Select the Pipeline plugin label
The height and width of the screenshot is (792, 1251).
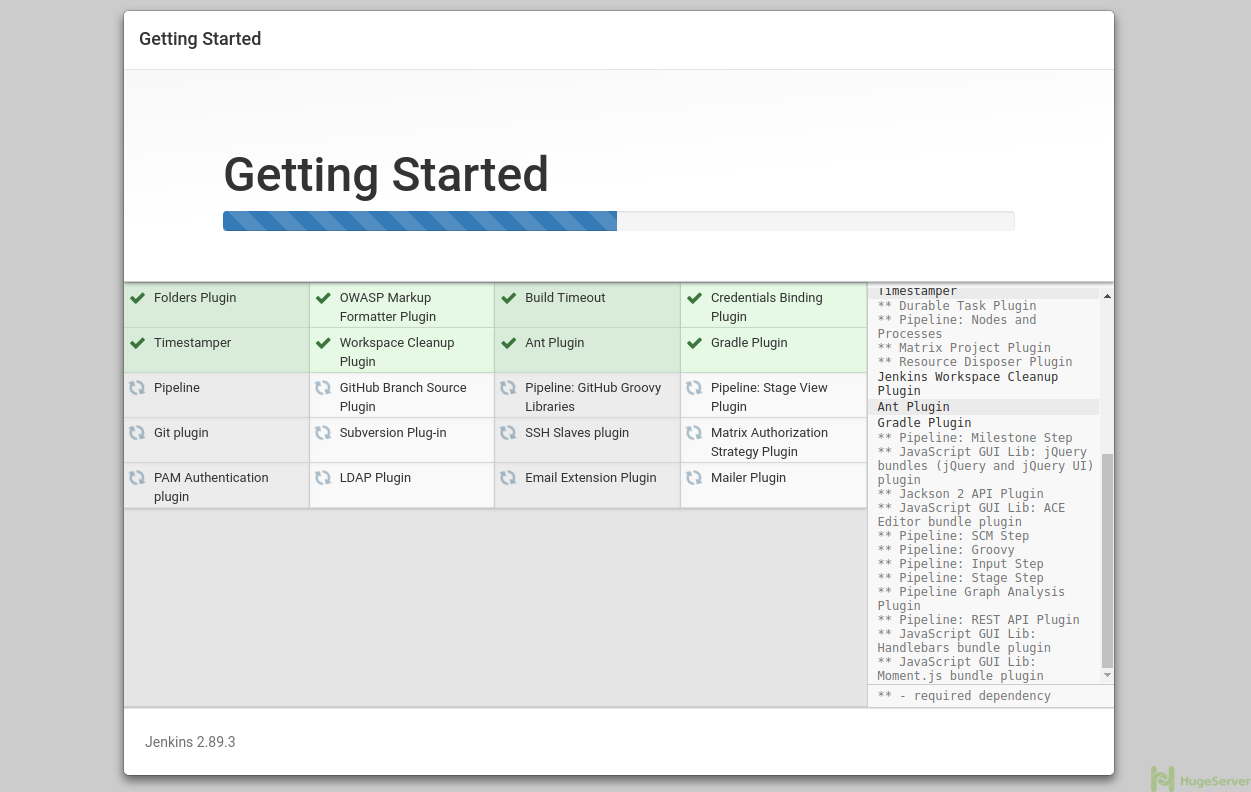[177, 388]
